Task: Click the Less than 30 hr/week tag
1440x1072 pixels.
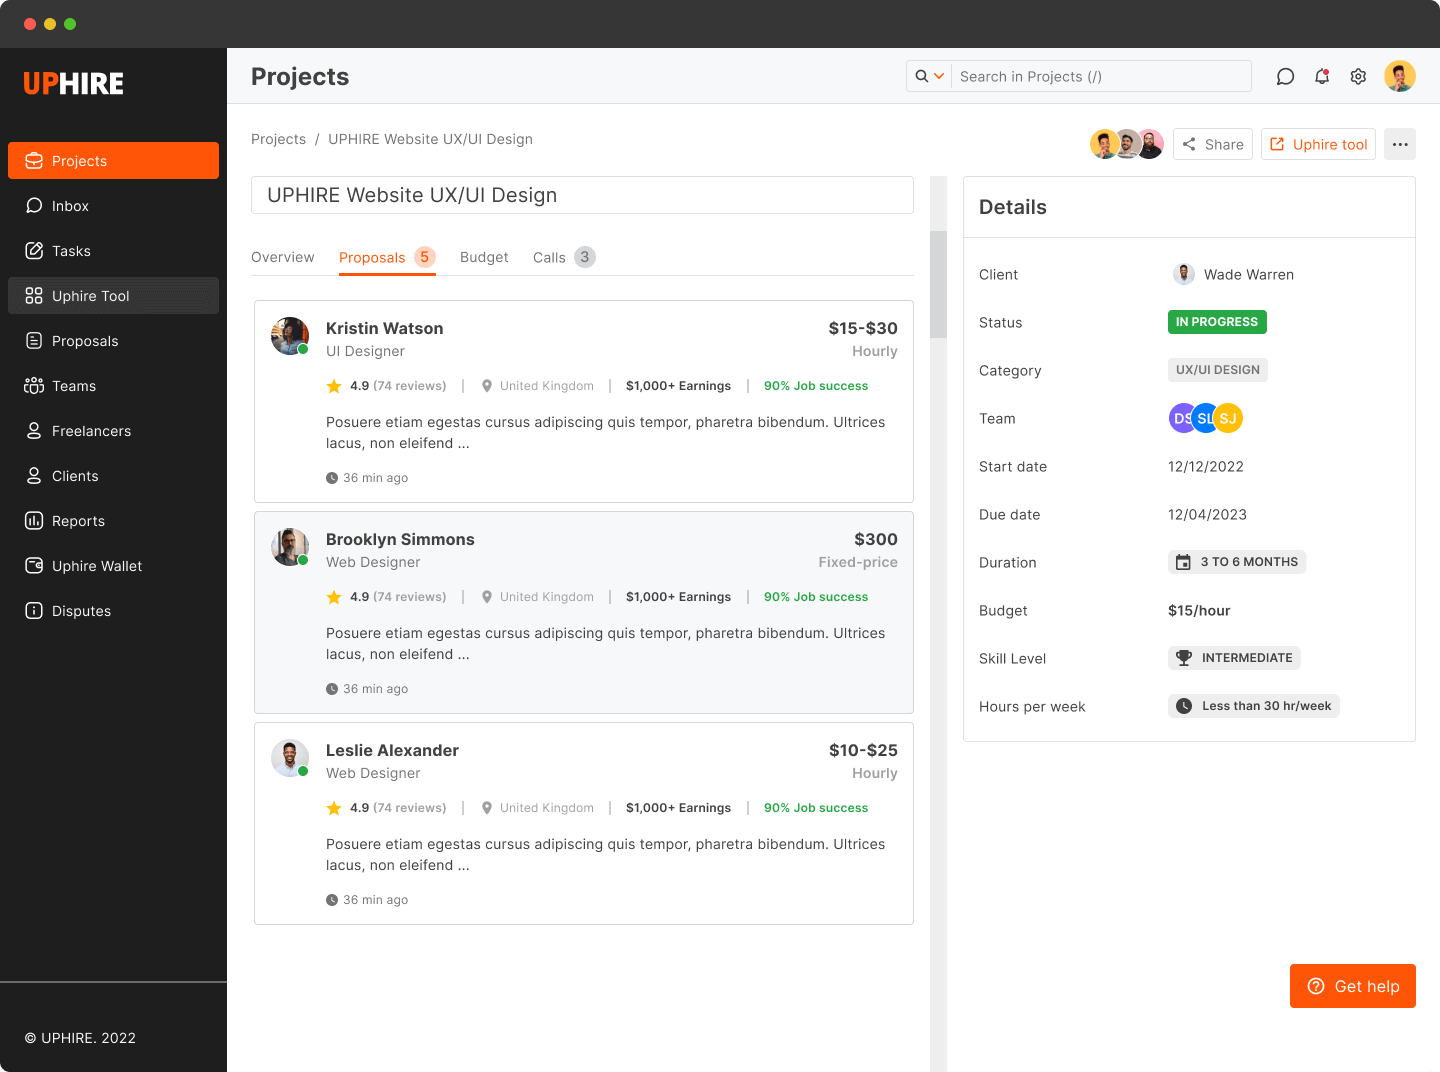Action: point(1254,706)
